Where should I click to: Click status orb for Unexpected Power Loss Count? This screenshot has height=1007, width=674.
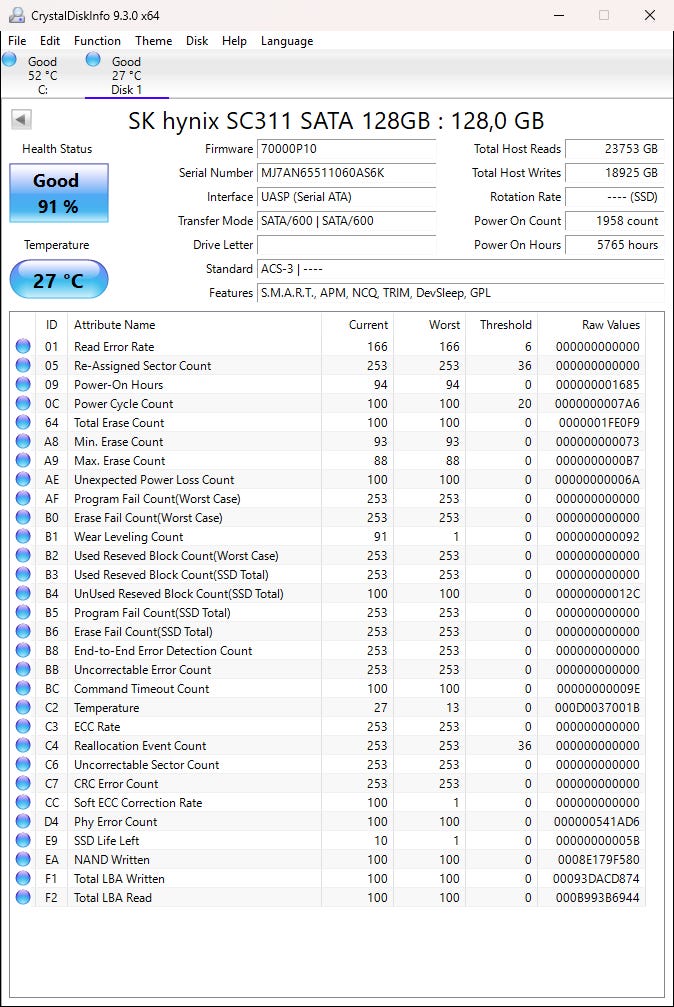[23, 480]
